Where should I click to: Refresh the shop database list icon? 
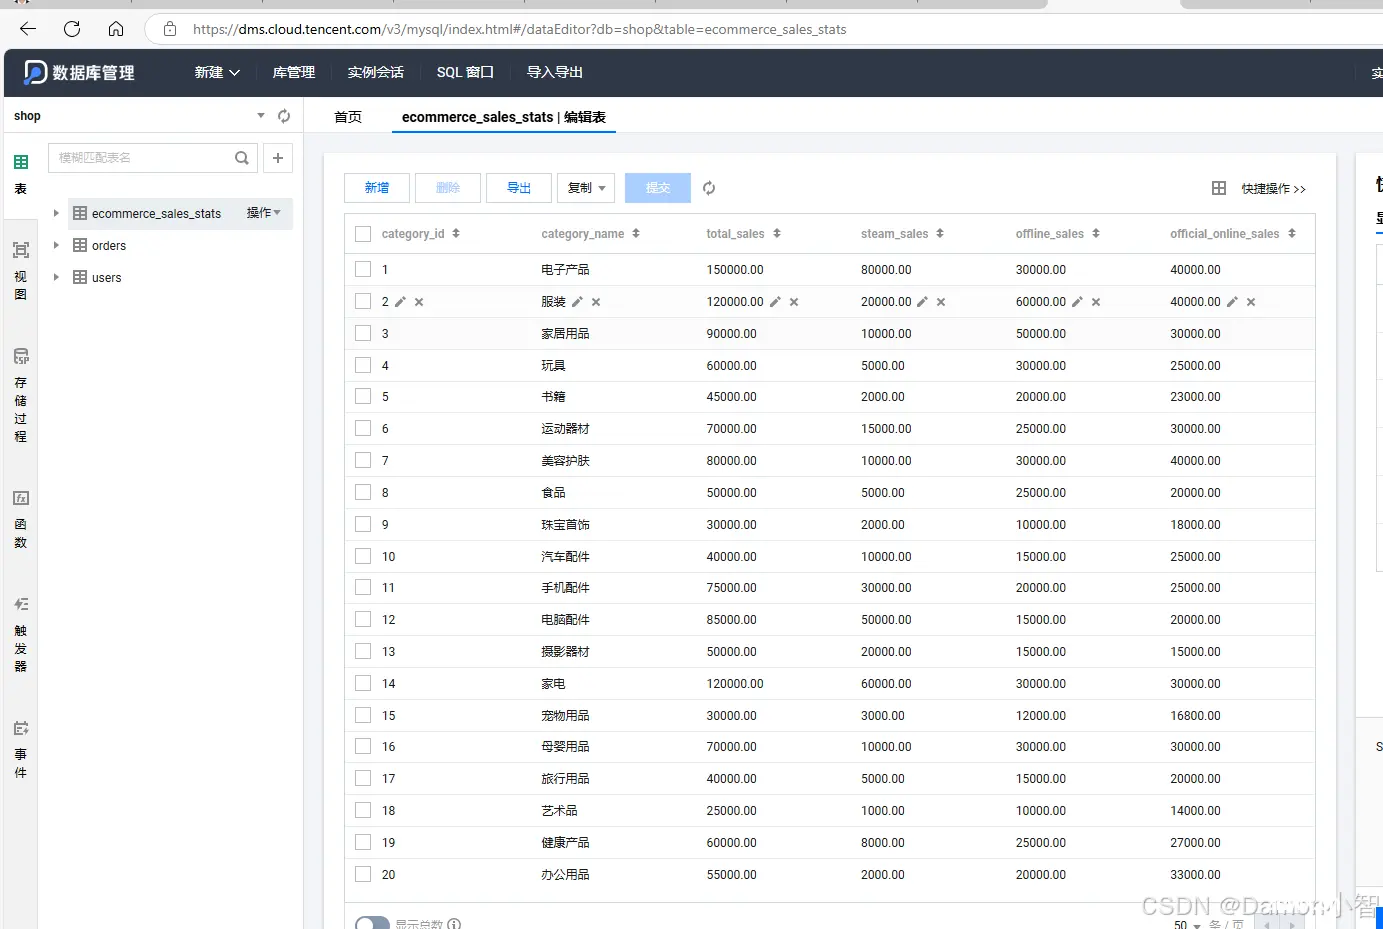(284, 116)
